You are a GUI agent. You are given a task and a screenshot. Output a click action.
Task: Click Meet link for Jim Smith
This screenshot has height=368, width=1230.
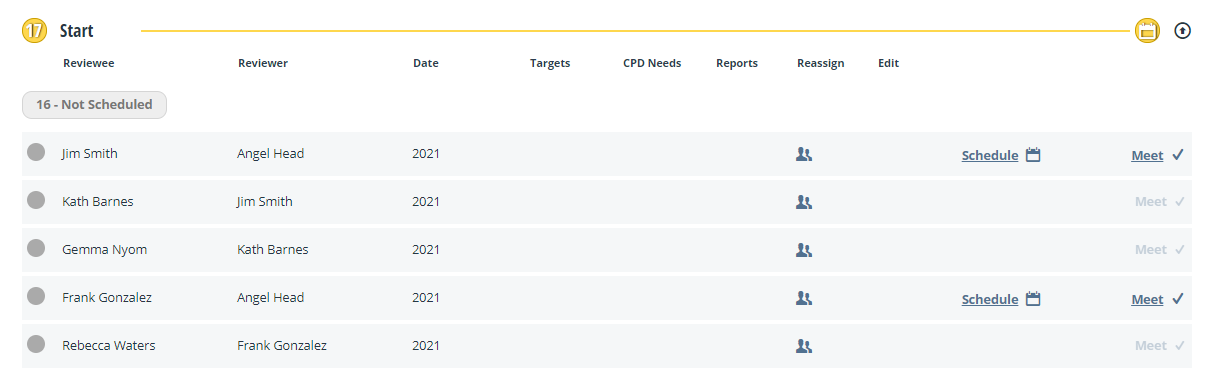1148,155
